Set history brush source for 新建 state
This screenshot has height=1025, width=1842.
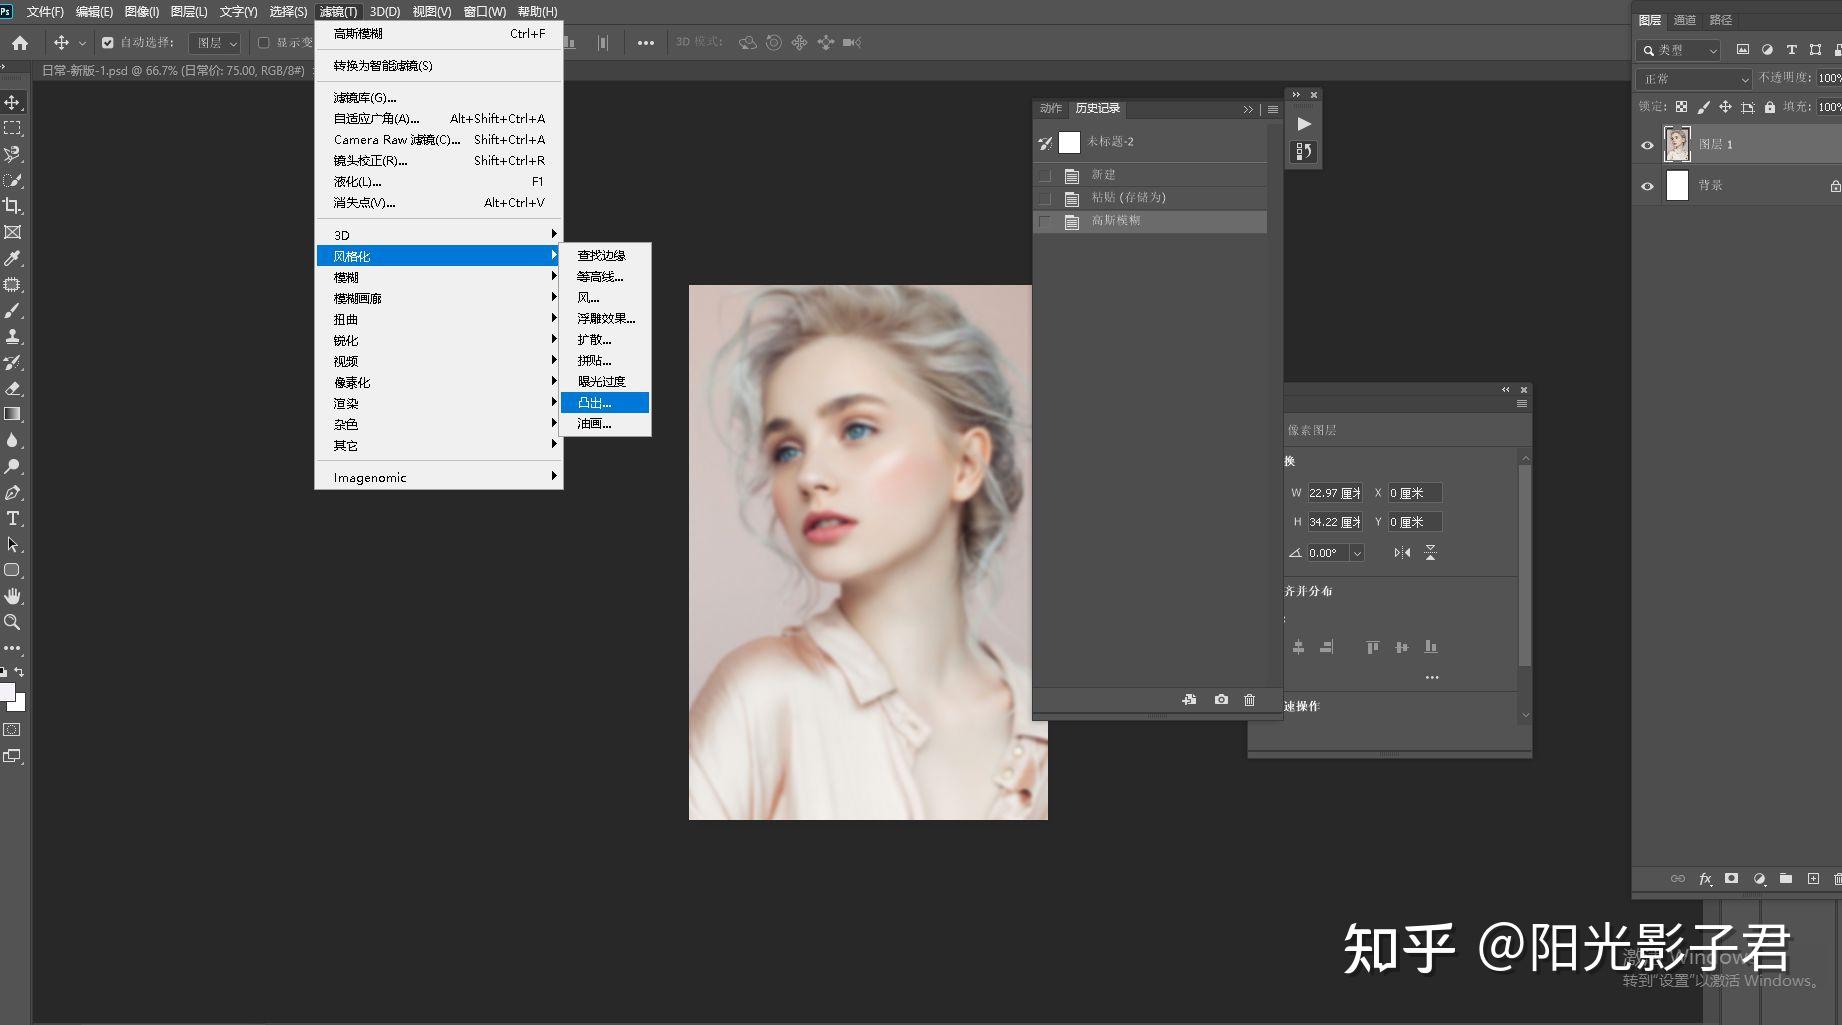click(x=1045, y=175)
